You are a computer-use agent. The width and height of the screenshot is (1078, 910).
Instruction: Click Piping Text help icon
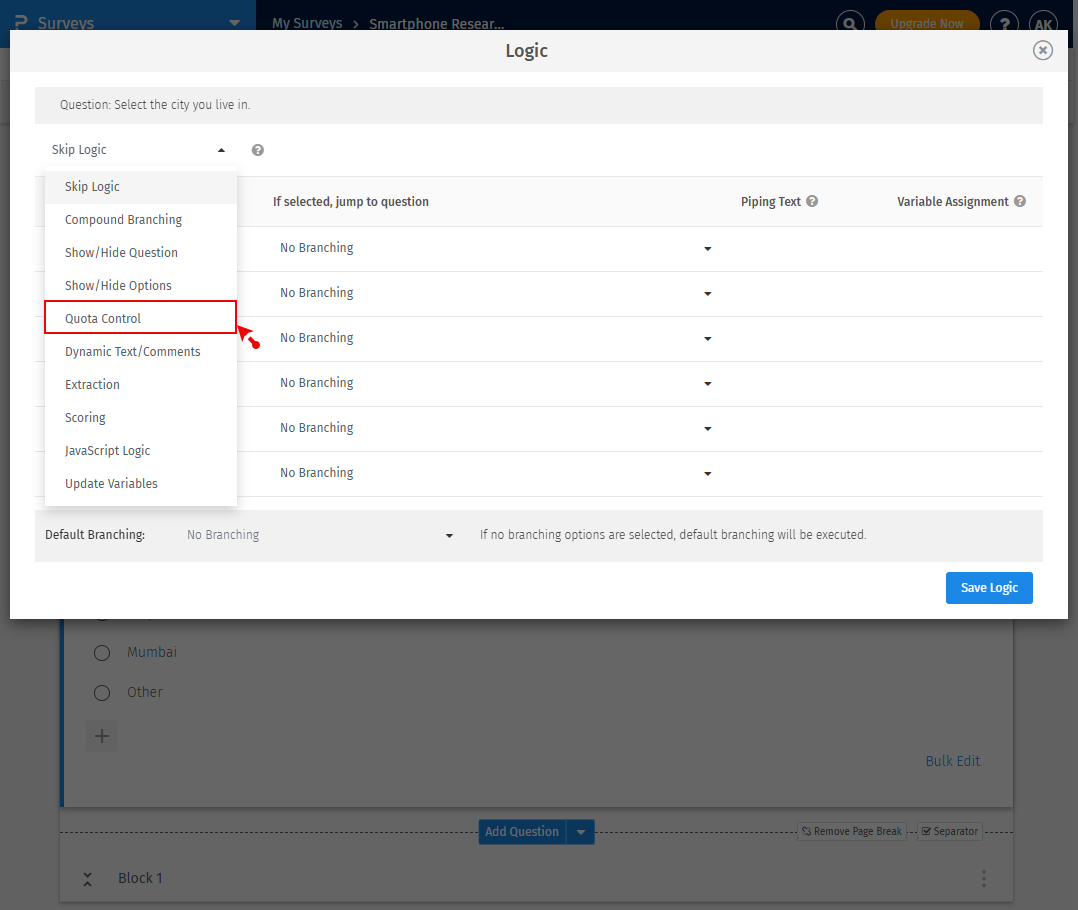(x=812, y=201)
